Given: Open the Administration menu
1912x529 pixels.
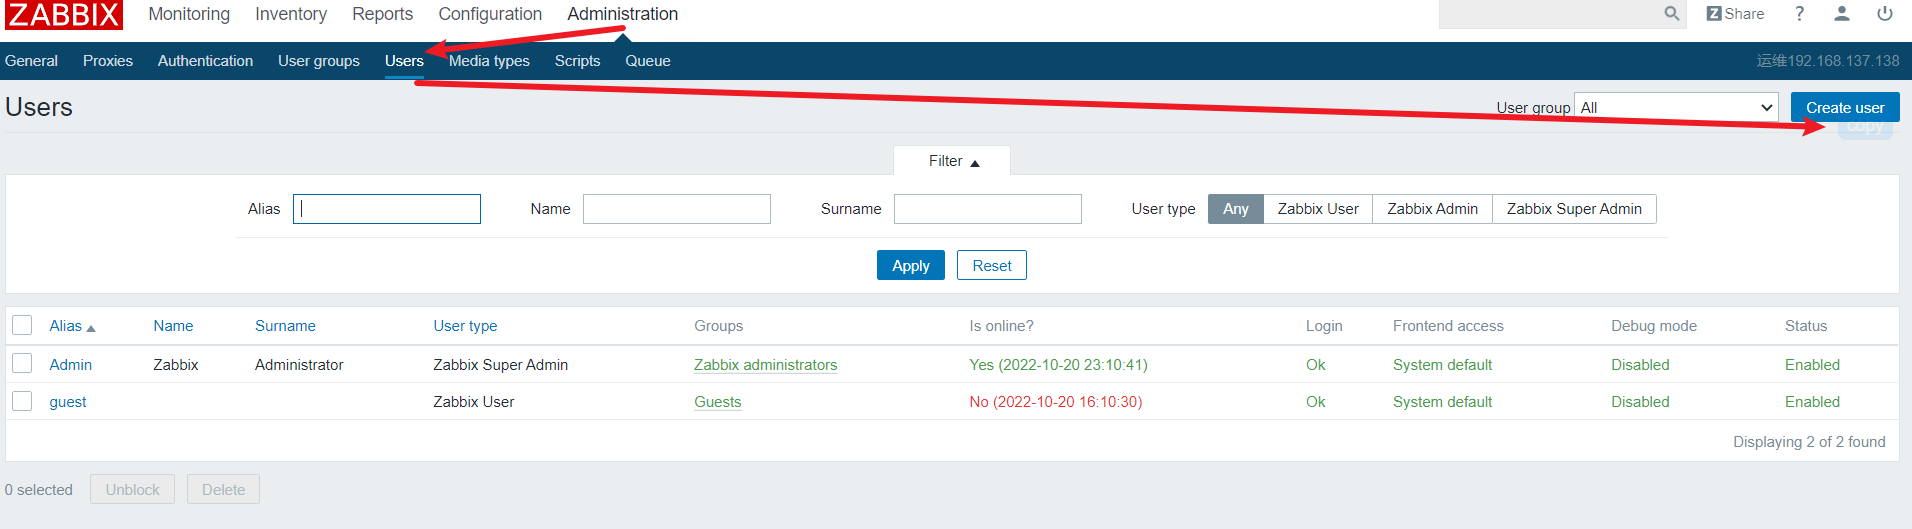Looking at the screenshot, I should coord(622,14).
